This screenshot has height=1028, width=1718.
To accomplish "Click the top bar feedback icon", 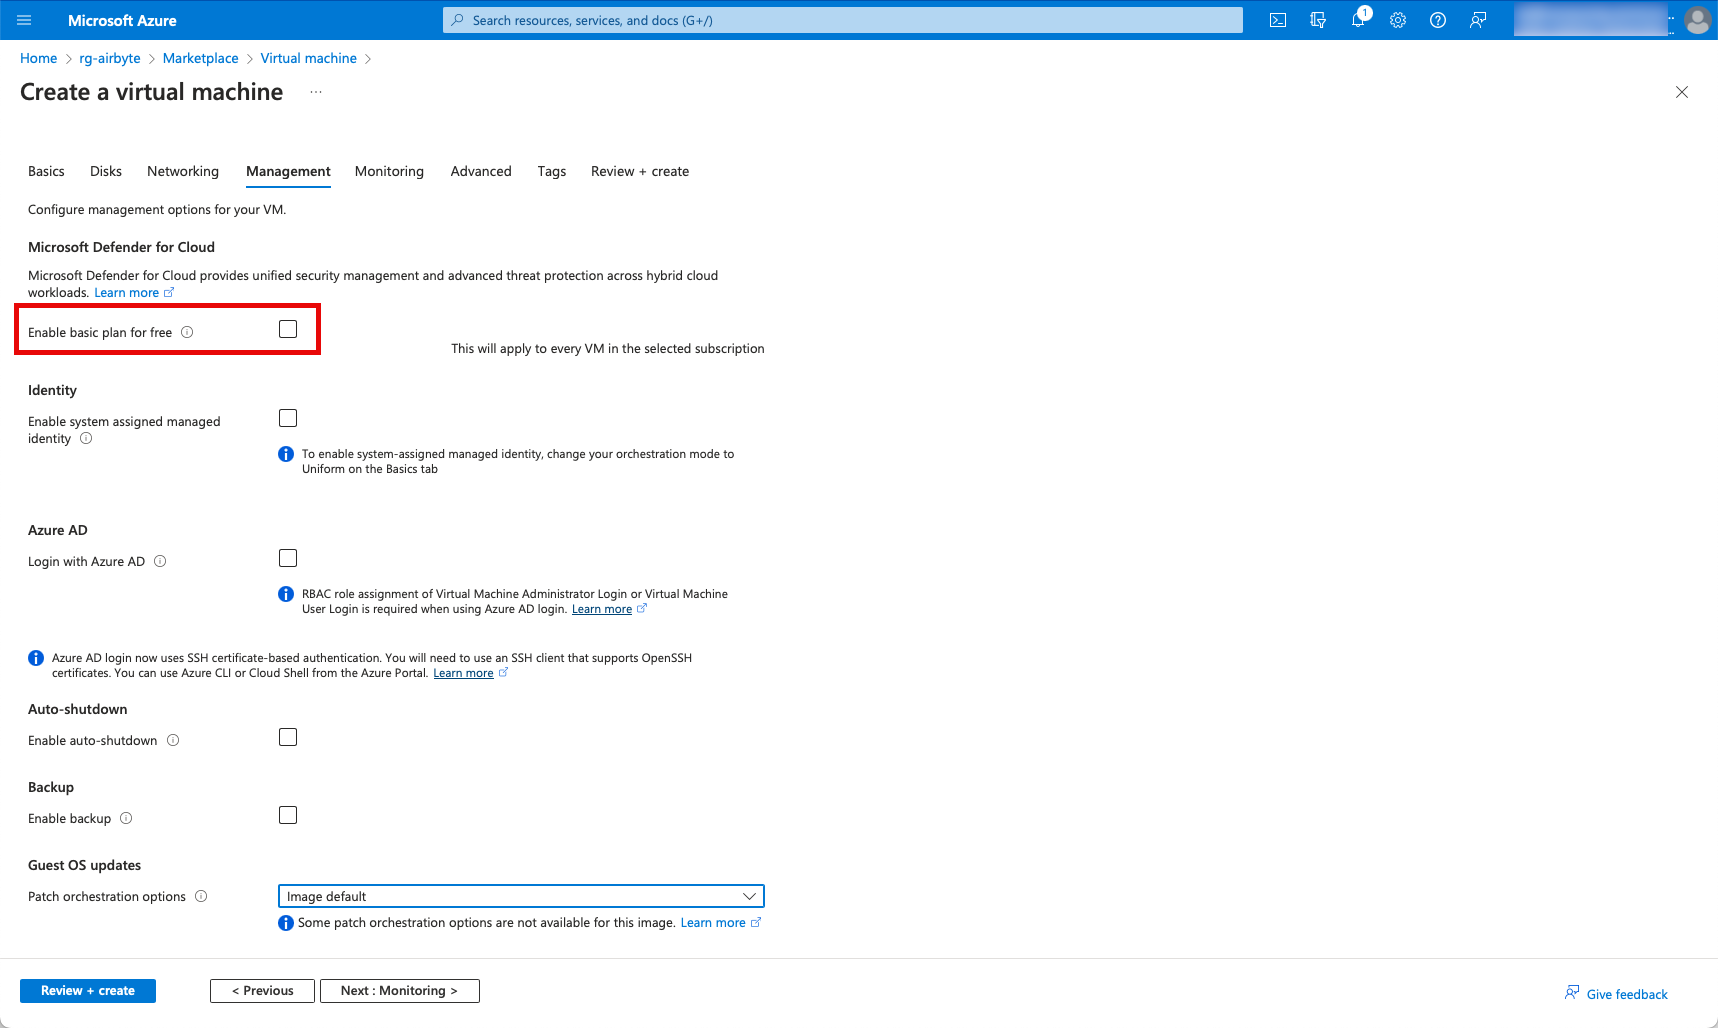I will [x=1478, y=20].
